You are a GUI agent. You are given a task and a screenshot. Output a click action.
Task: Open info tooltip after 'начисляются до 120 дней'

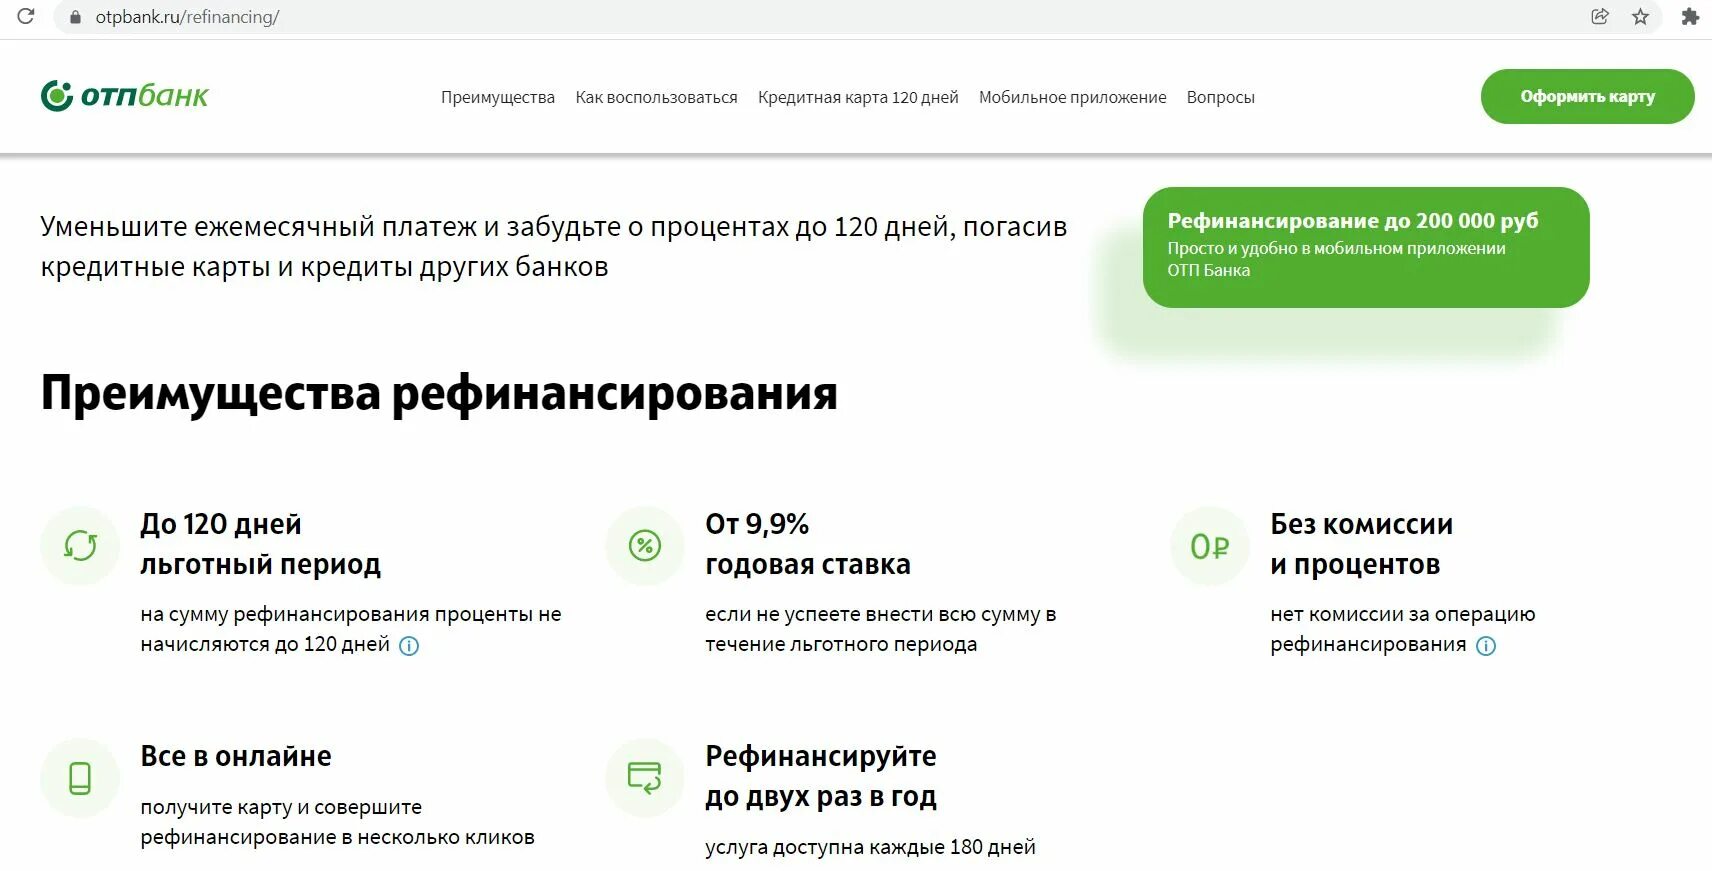pos(409,646)
